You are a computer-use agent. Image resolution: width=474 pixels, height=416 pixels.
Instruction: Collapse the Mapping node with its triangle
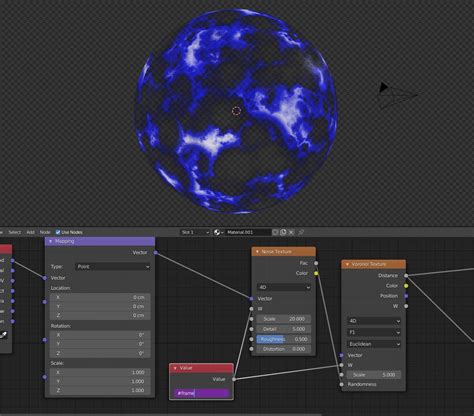pyautogui.click(x=50, y=241)
